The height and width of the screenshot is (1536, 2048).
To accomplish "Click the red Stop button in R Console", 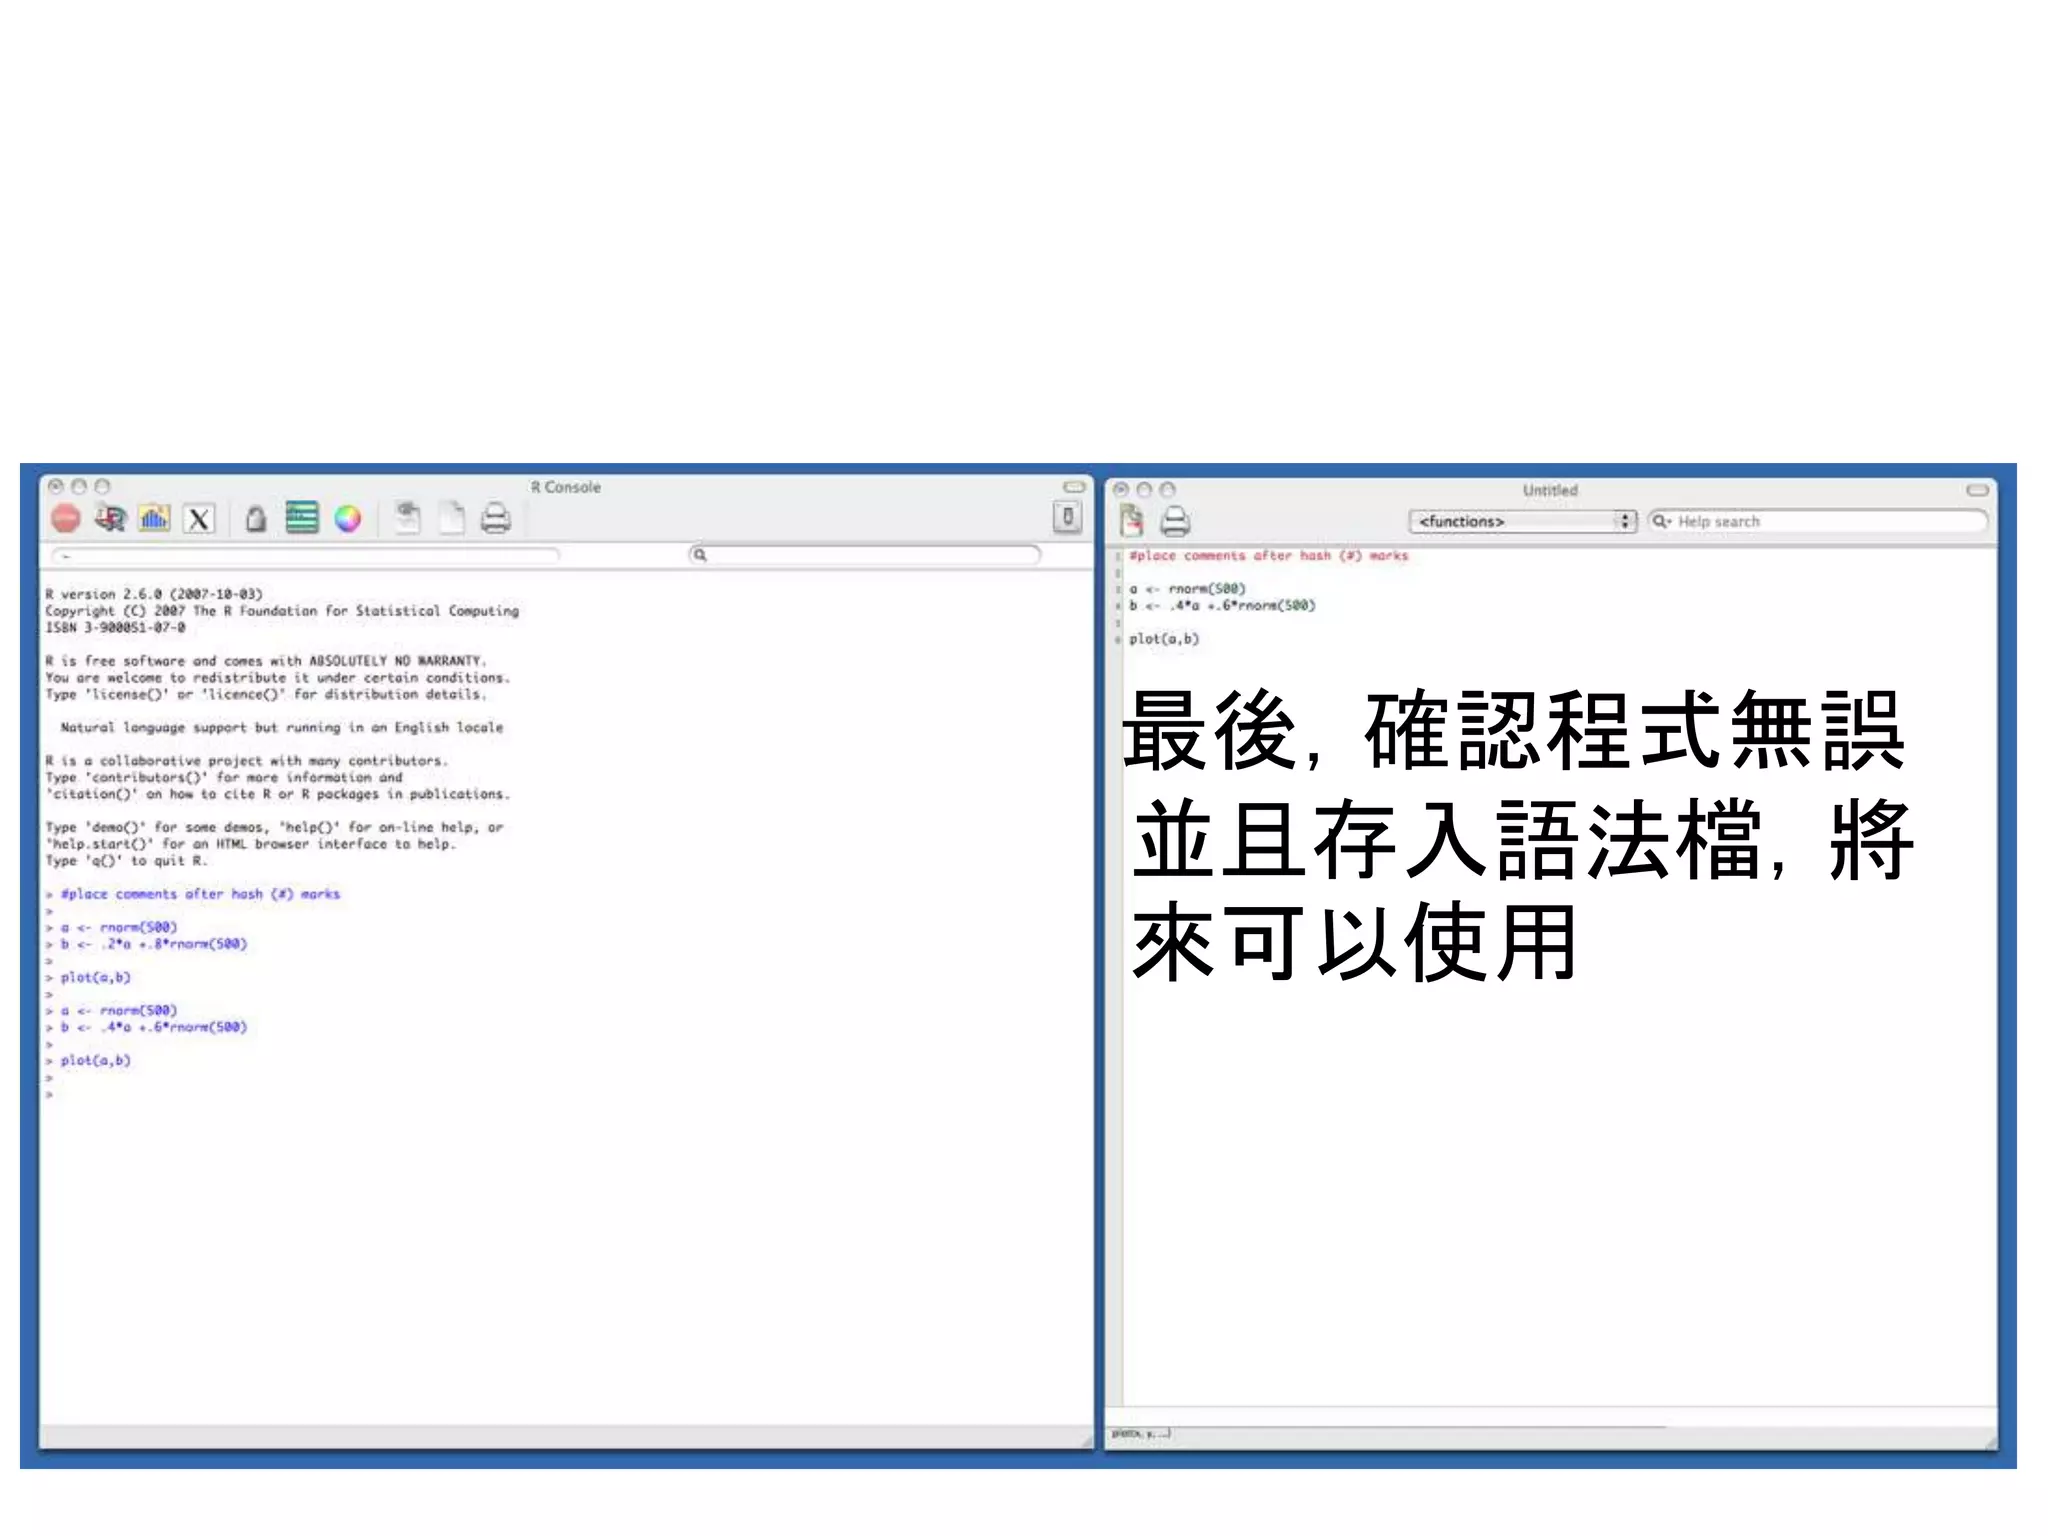I will point(66,518).
